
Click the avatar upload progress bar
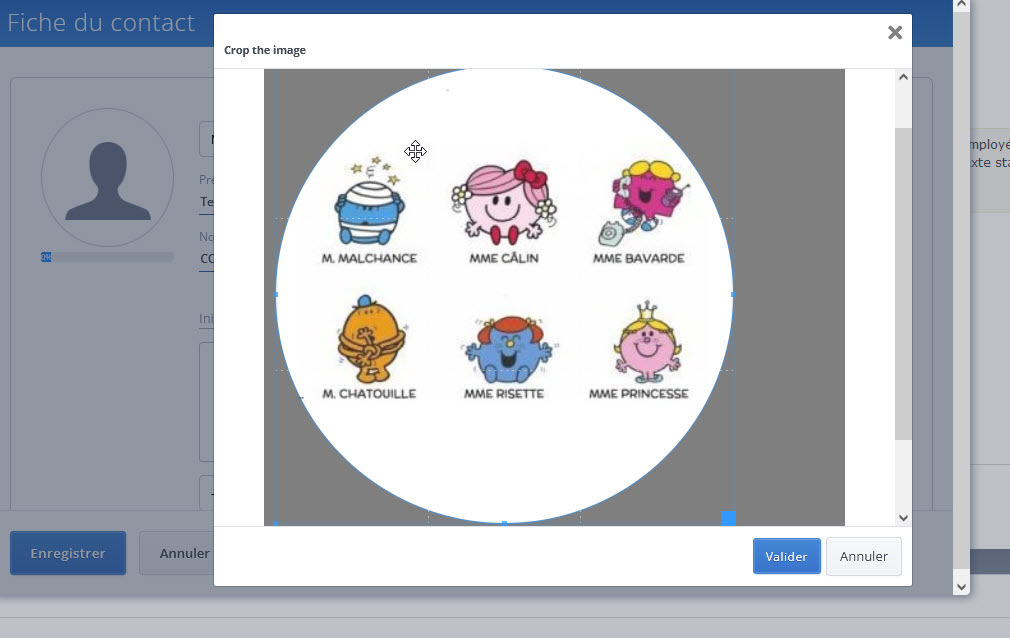pyautogui.click(x=108, y=257)
